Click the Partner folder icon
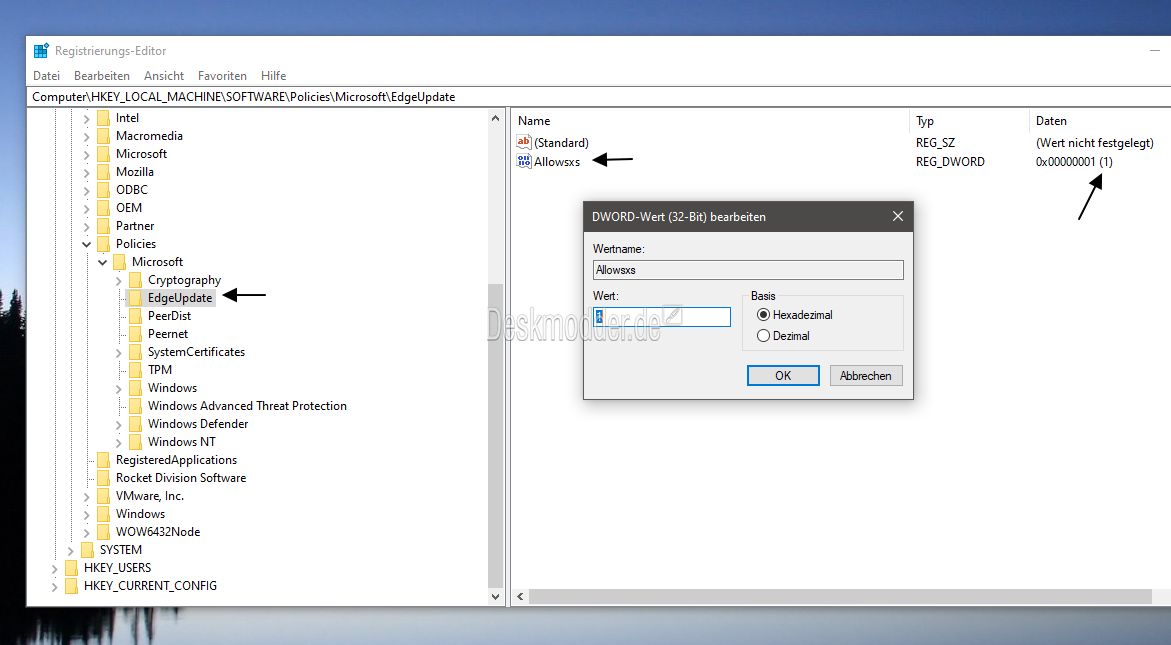1171x645 pixels. point(103,225)
